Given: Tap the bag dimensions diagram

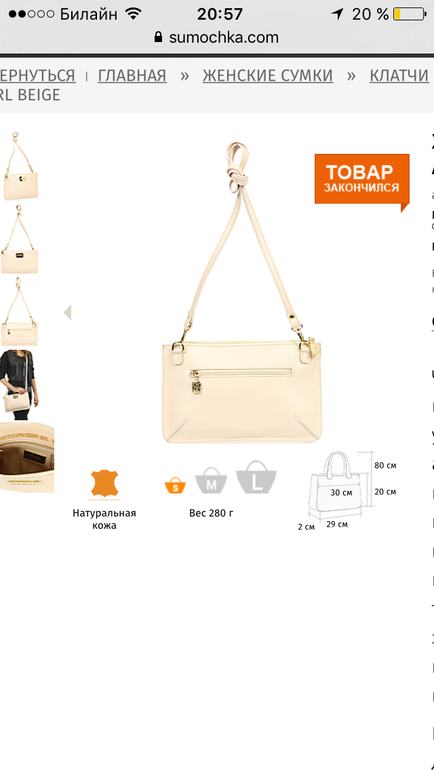Looking at the screenshot, I should click(352, 491).
